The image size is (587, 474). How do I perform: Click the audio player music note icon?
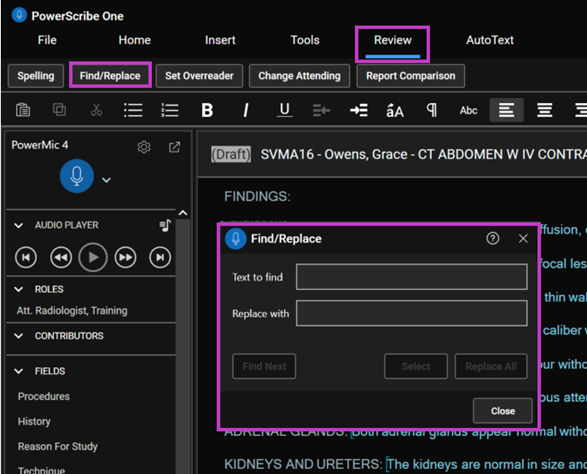point(165,225)
